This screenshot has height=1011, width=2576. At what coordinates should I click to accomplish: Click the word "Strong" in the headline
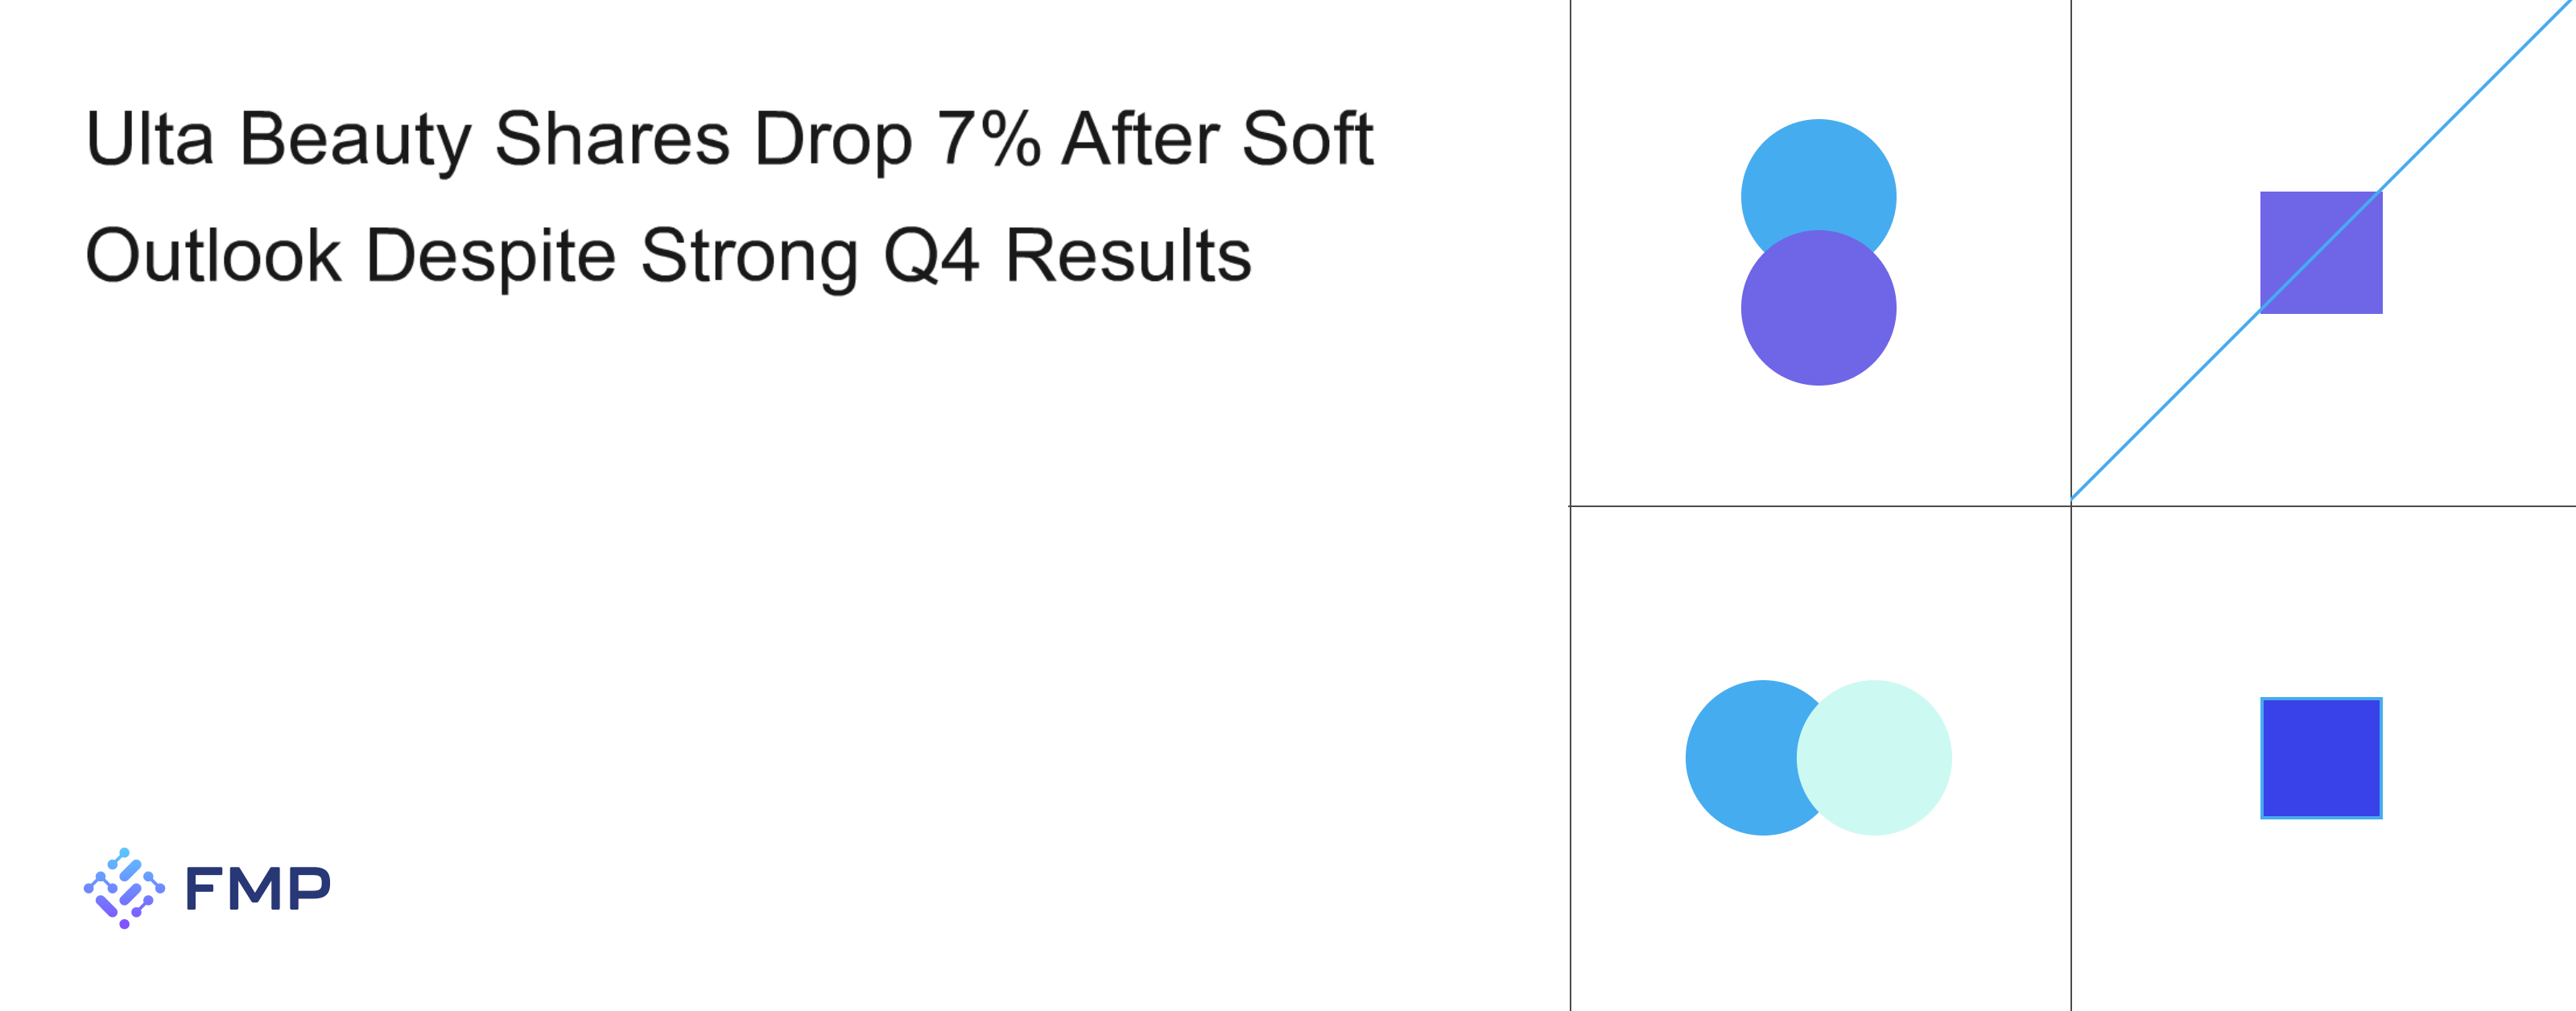pos(749,256)
